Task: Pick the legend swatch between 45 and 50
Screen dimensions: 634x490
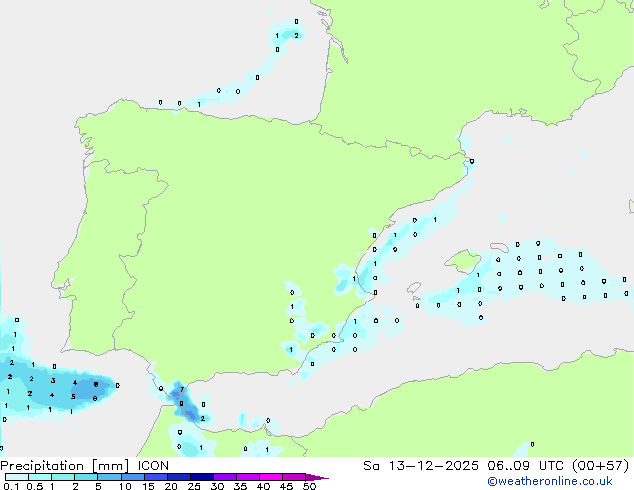Action: pyautogui.click(x=294, y=477)
